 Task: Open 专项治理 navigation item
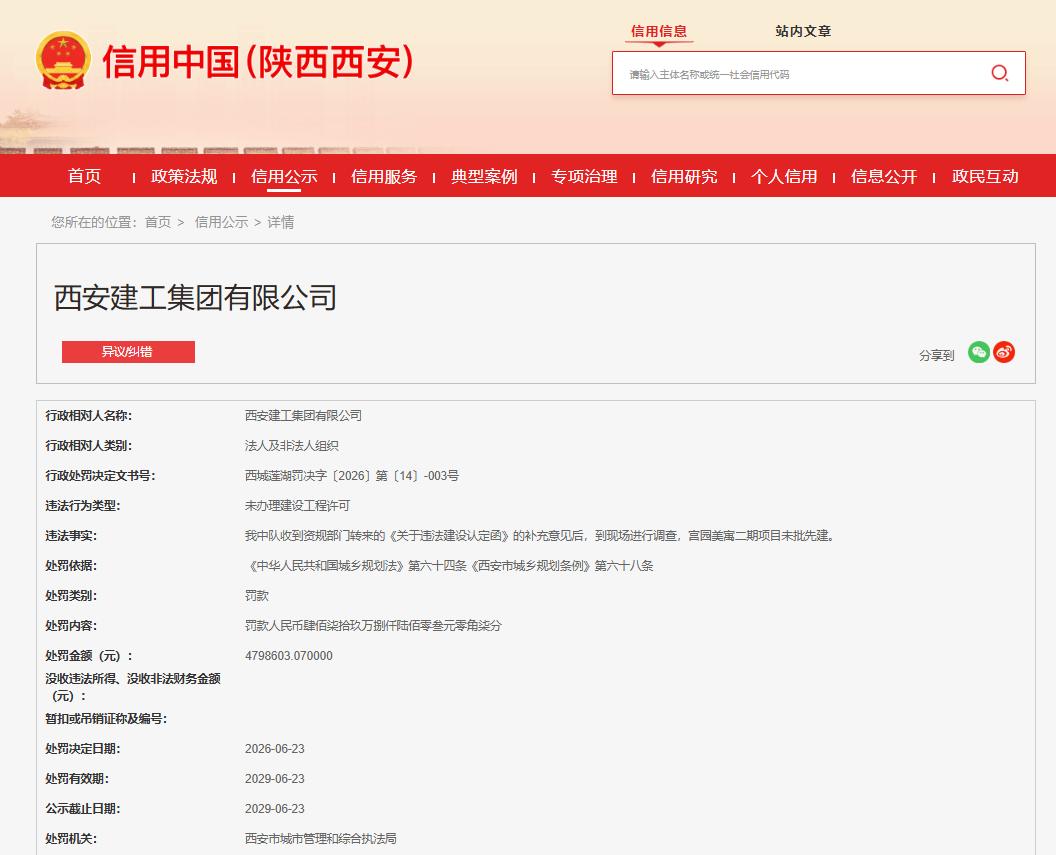(x=584, y=176)
